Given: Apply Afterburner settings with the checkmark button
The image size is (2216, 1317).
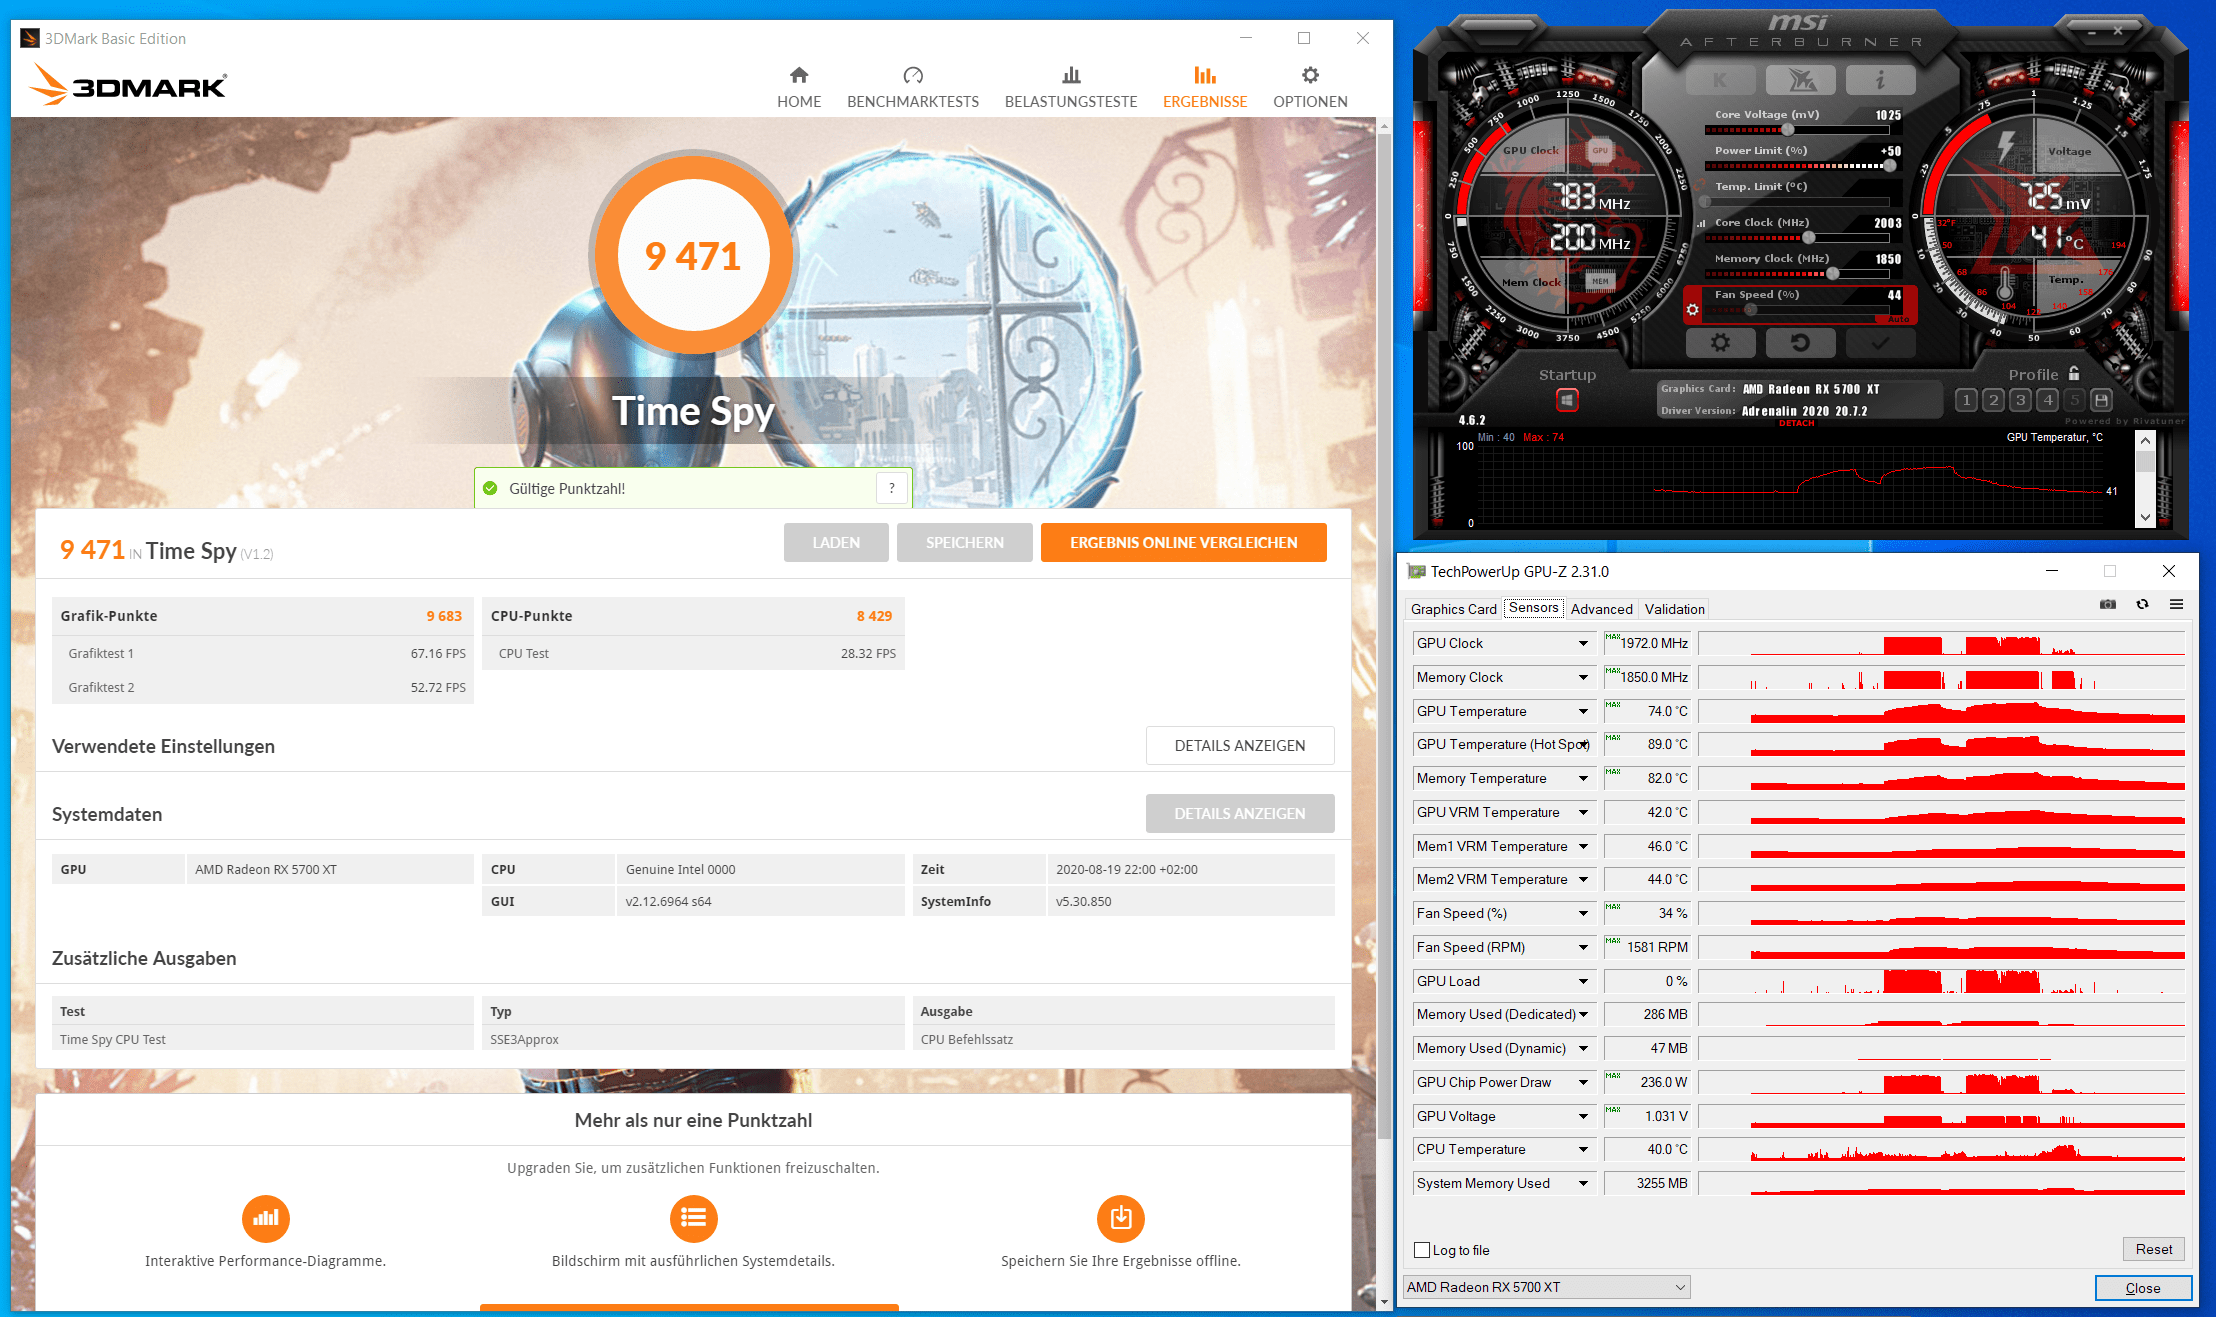Looking at the screenshot, I should 1880,343.
